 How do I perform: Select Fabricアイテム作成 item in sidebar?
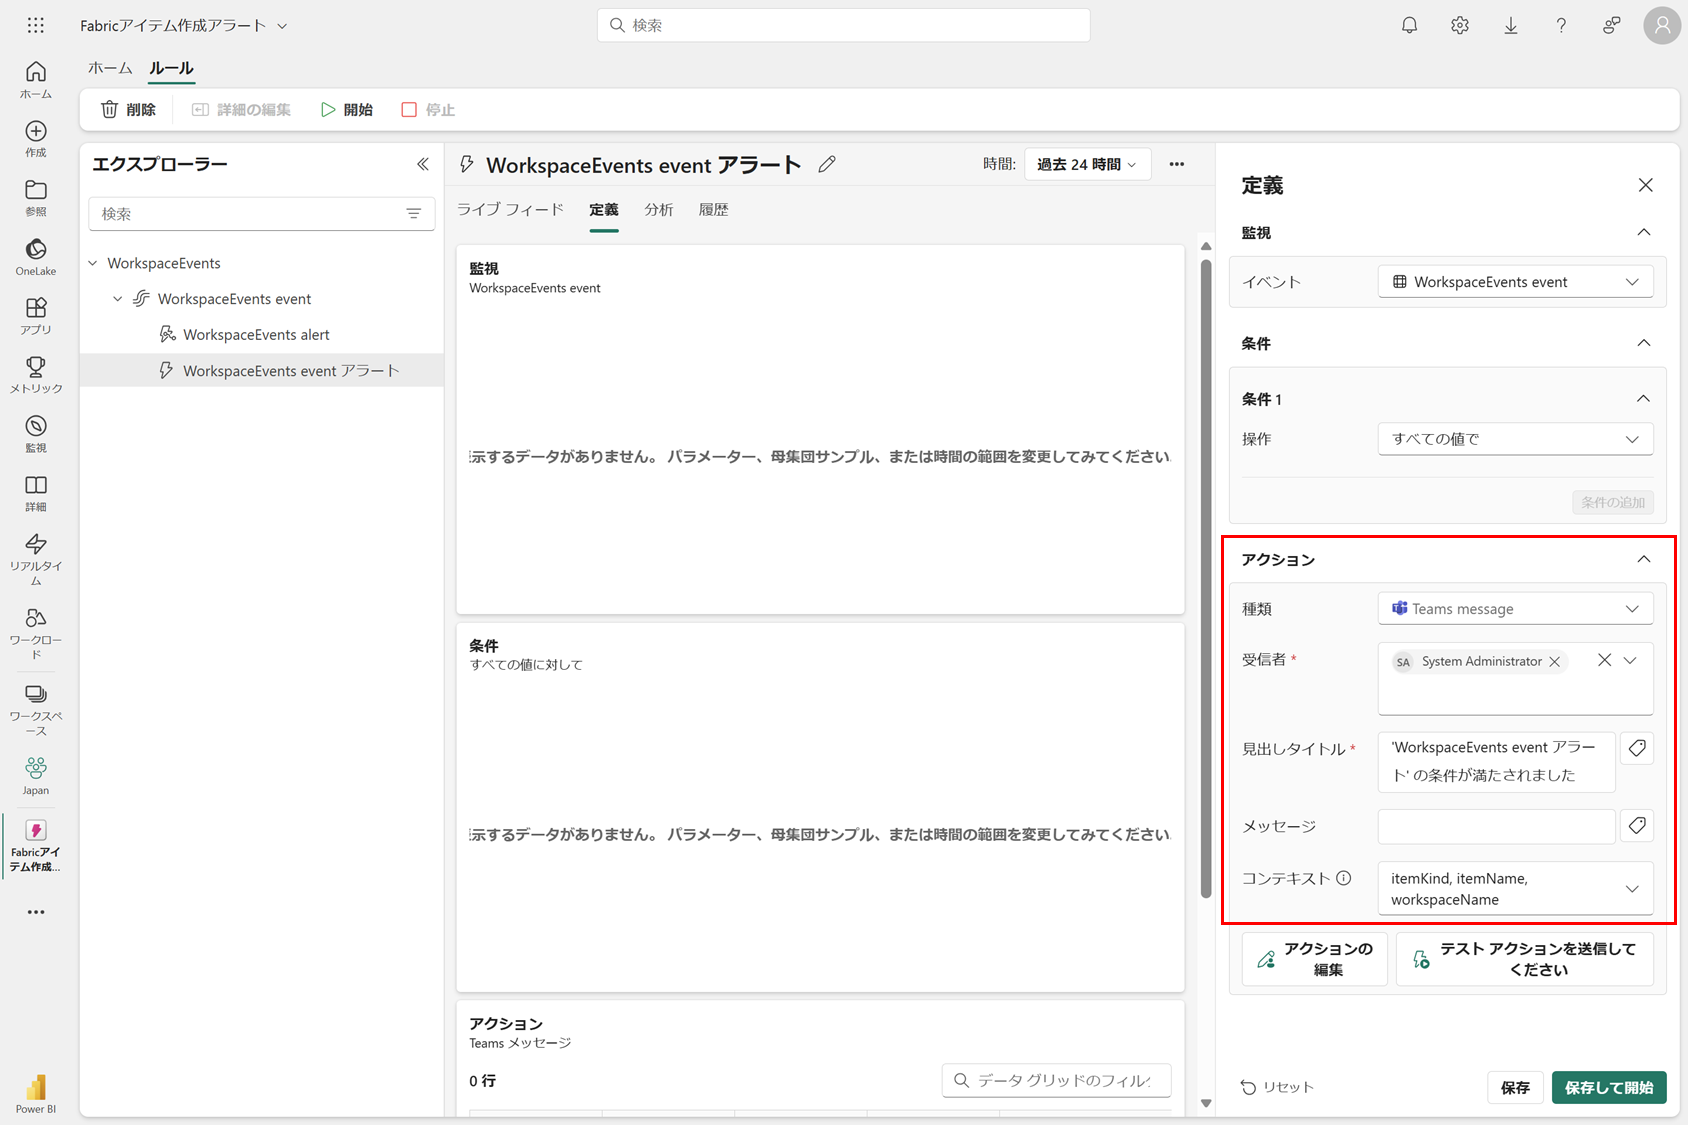coord(36,846)
